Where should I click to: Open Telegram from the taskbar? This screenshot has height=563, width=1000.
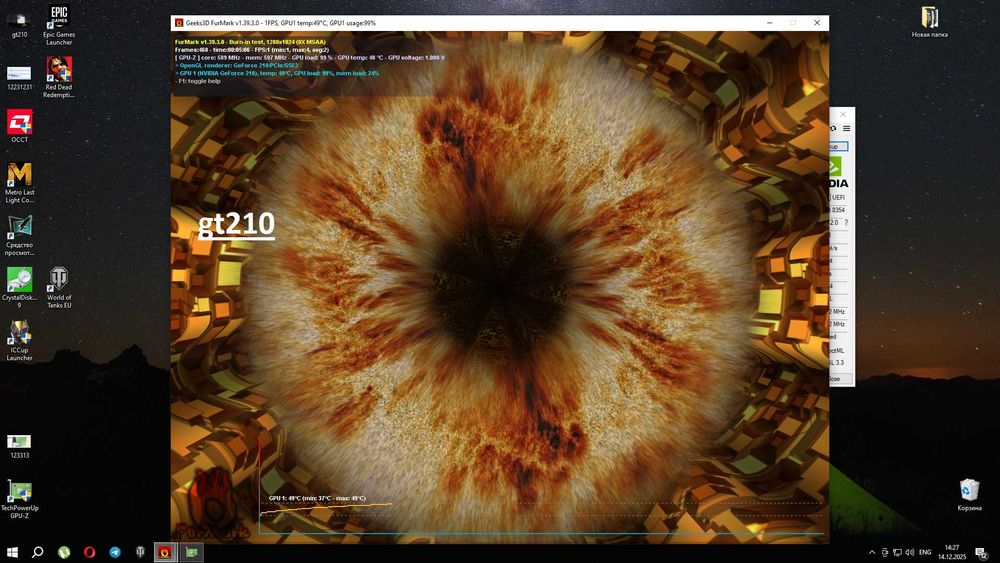(115, 552)
